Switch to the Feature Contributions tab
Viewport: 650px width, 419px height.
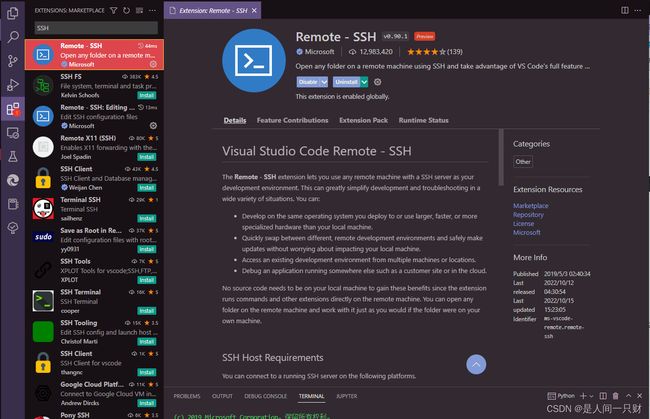pyautogui.click(x=292, y=120)
